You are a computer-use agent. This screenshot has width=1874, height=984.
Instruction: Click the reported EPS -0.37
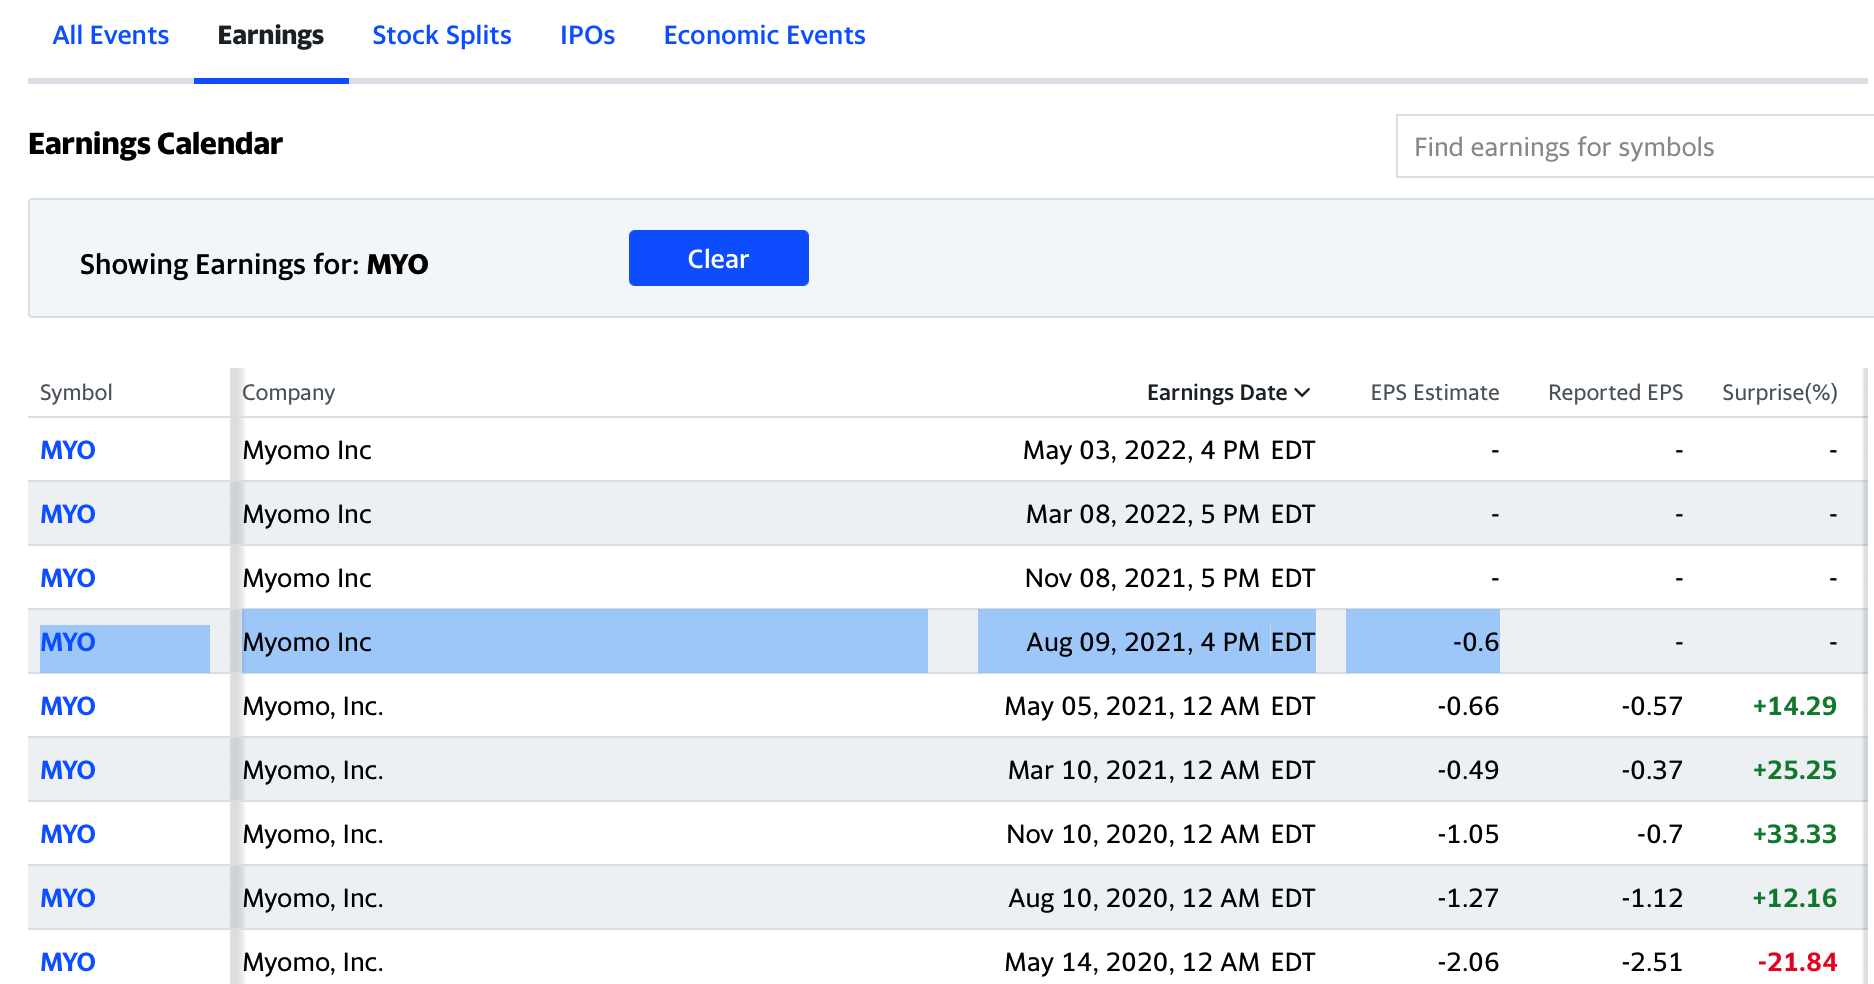tap(1652, 770)
